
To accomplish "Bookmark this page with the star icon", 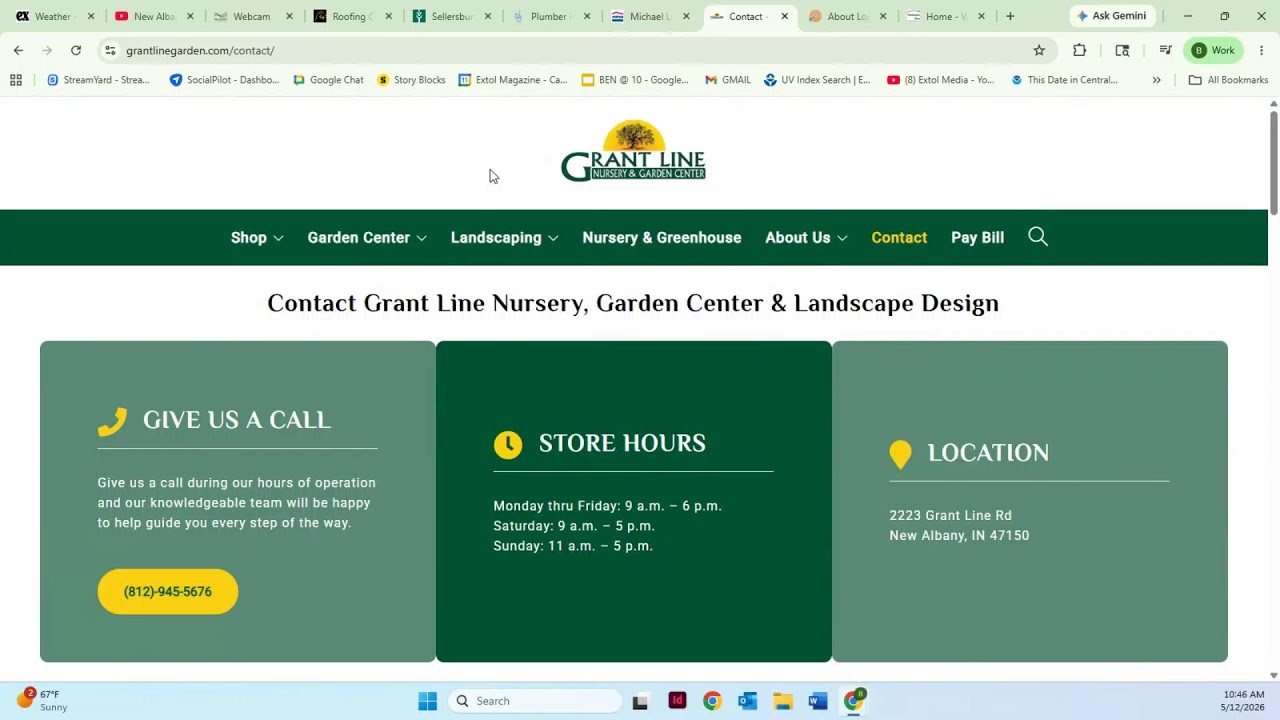I will click(1039, 50).
